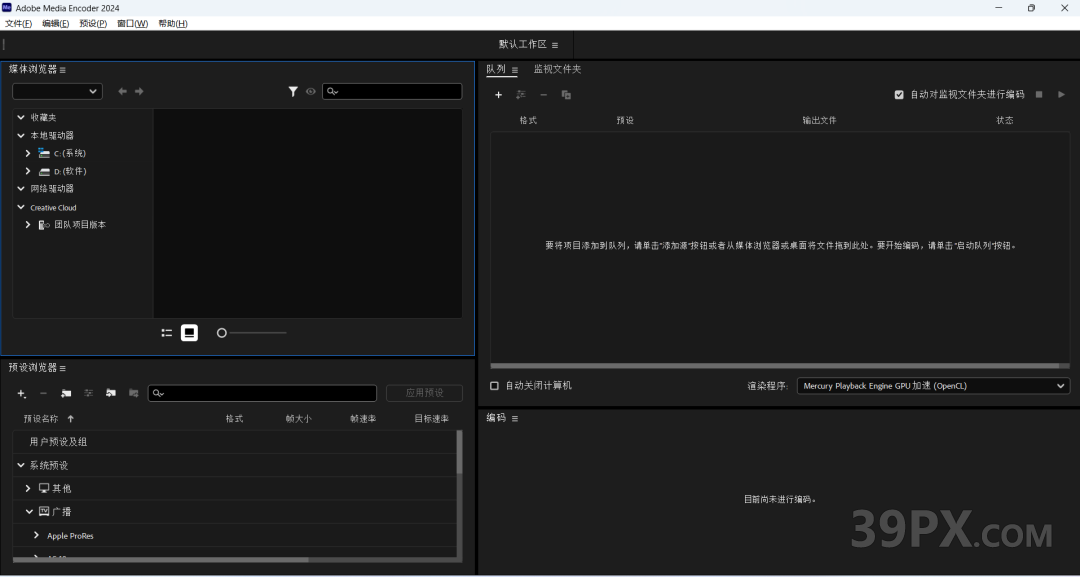Open the 窗口(W) menu
The width and height of the screenshot is (1080, 577).
click(x=132, y=23)
